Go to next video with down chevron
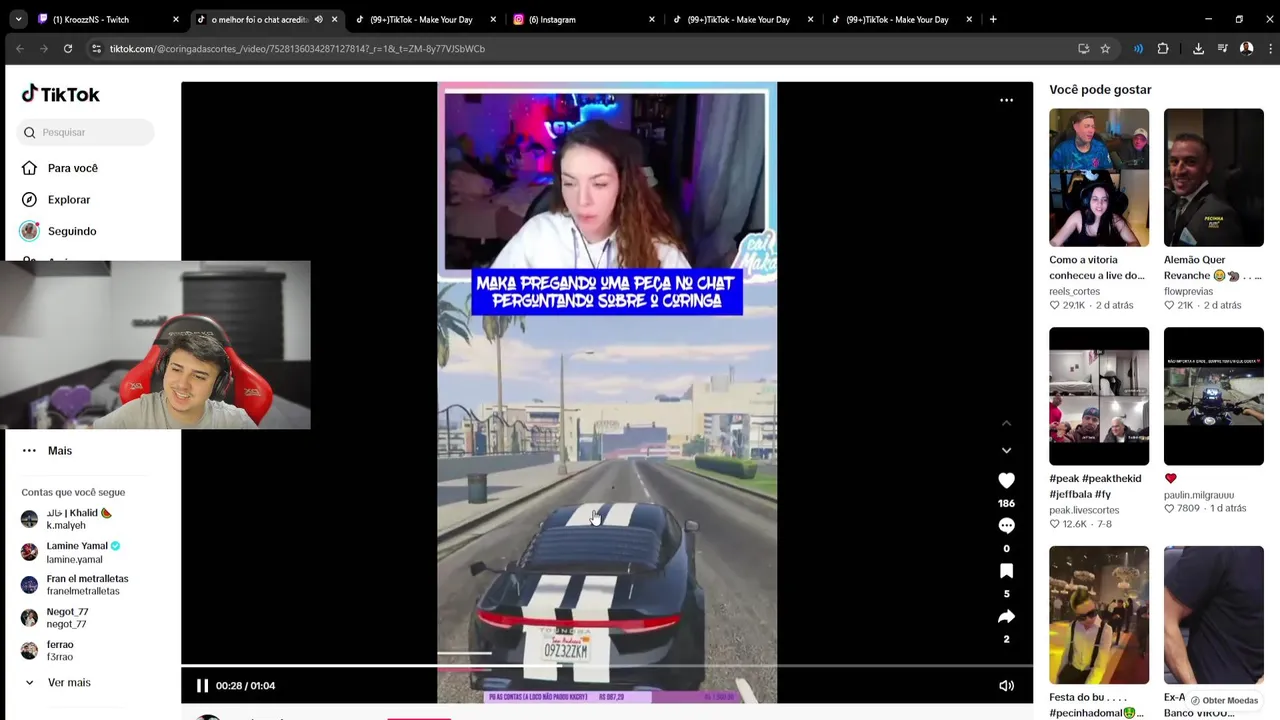Image resolution: width=1280 pixels, height=720 pixels. coord(1006,451)
